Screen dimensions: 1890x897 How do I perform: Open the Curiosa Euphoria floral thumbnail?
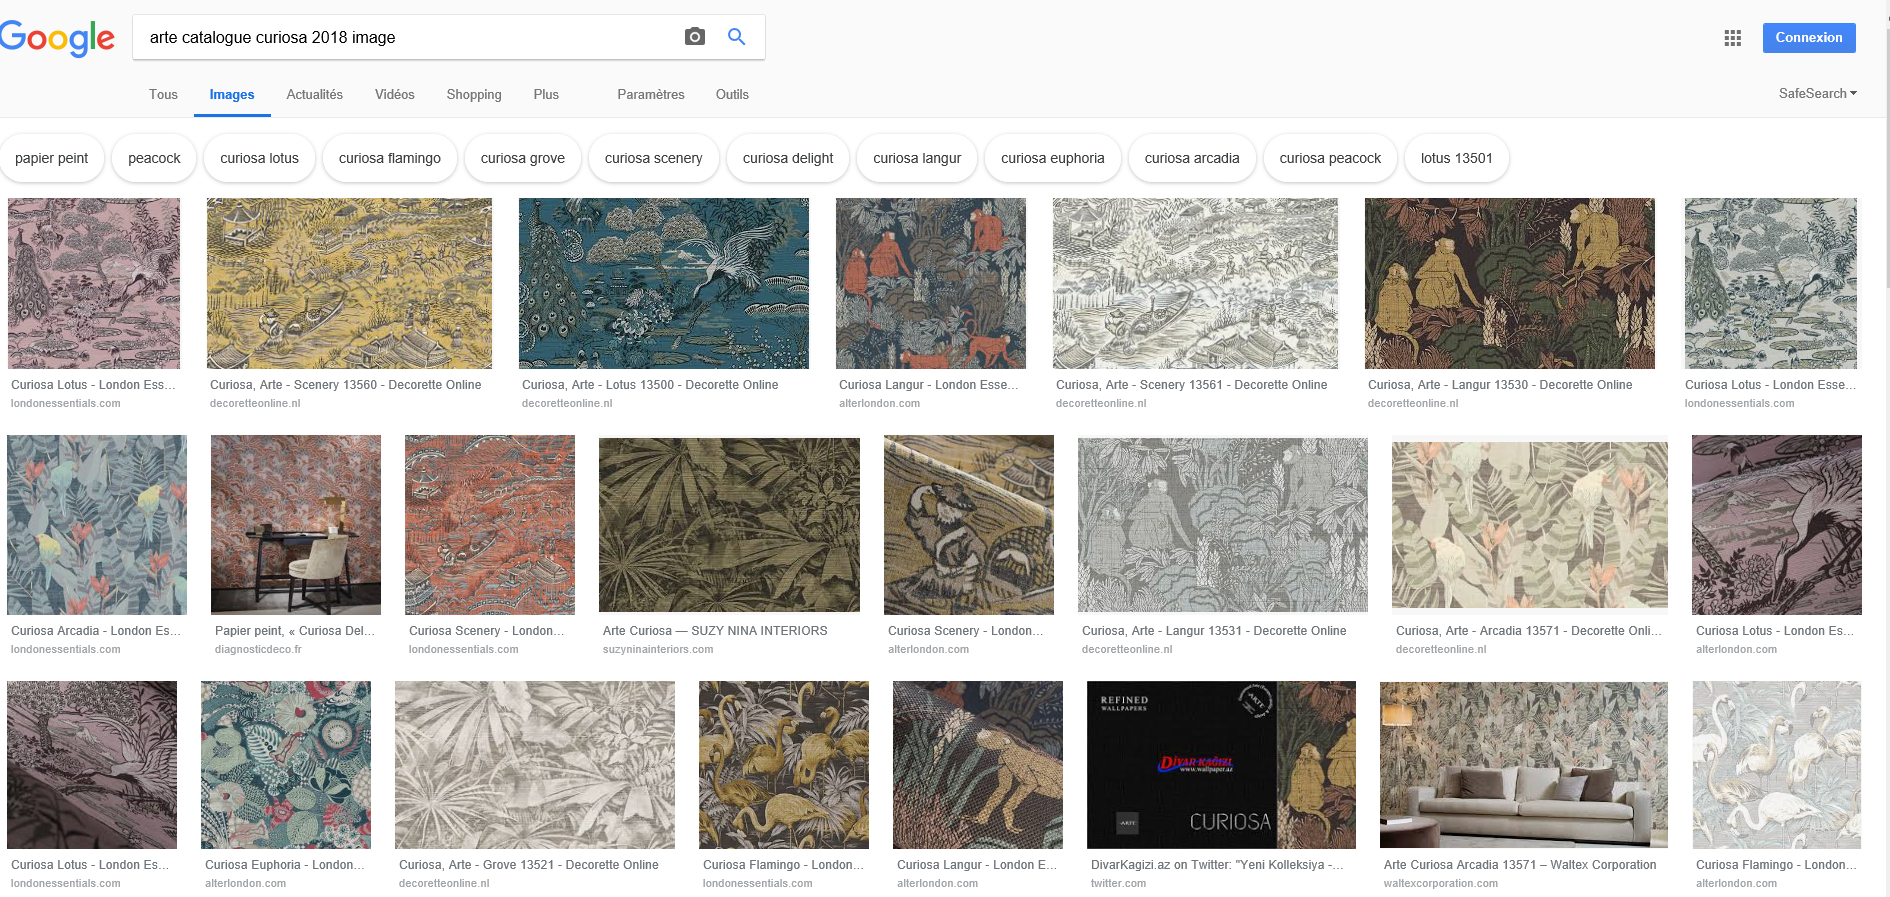click(x=286, y=765)
